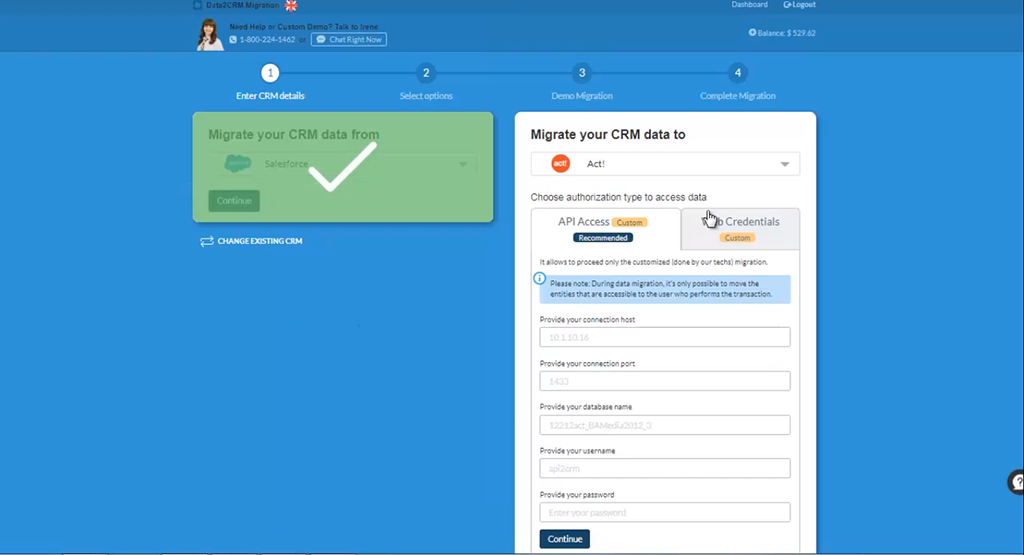Click the database name input field
The height and width of the screenshot is (555, 1024).
pyautogui.click(x=665, y=425)
